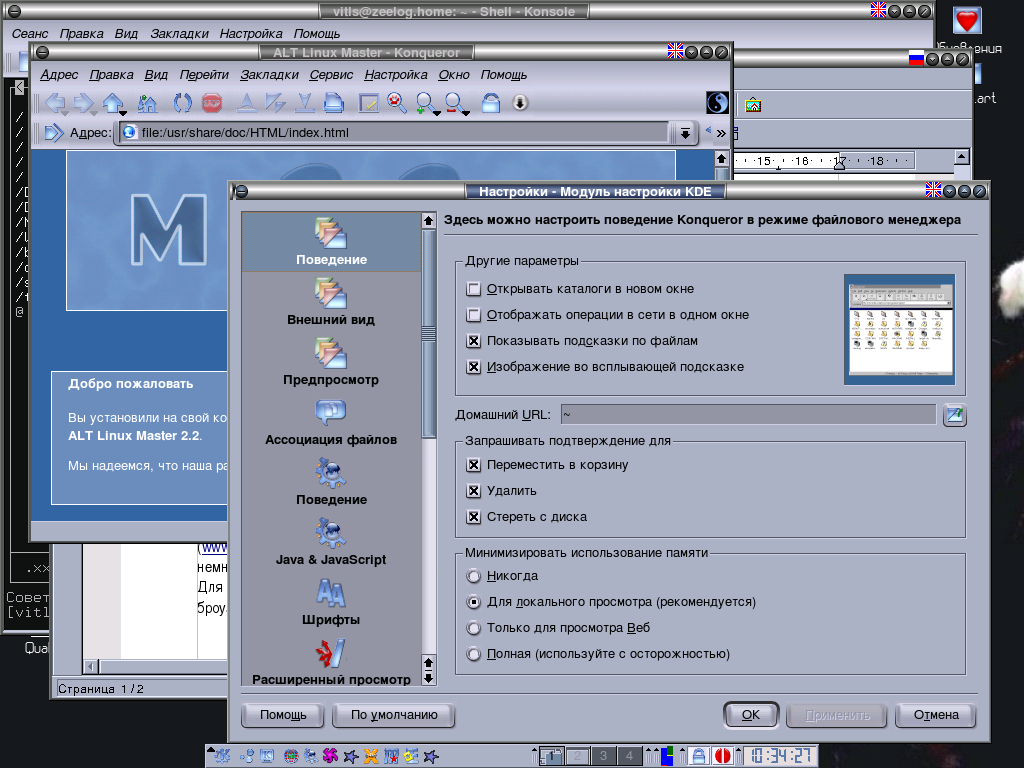
Task: Click Konqueror's Up arrow toolbar icon
Action: pyautogui.click(x=112, y=103)
